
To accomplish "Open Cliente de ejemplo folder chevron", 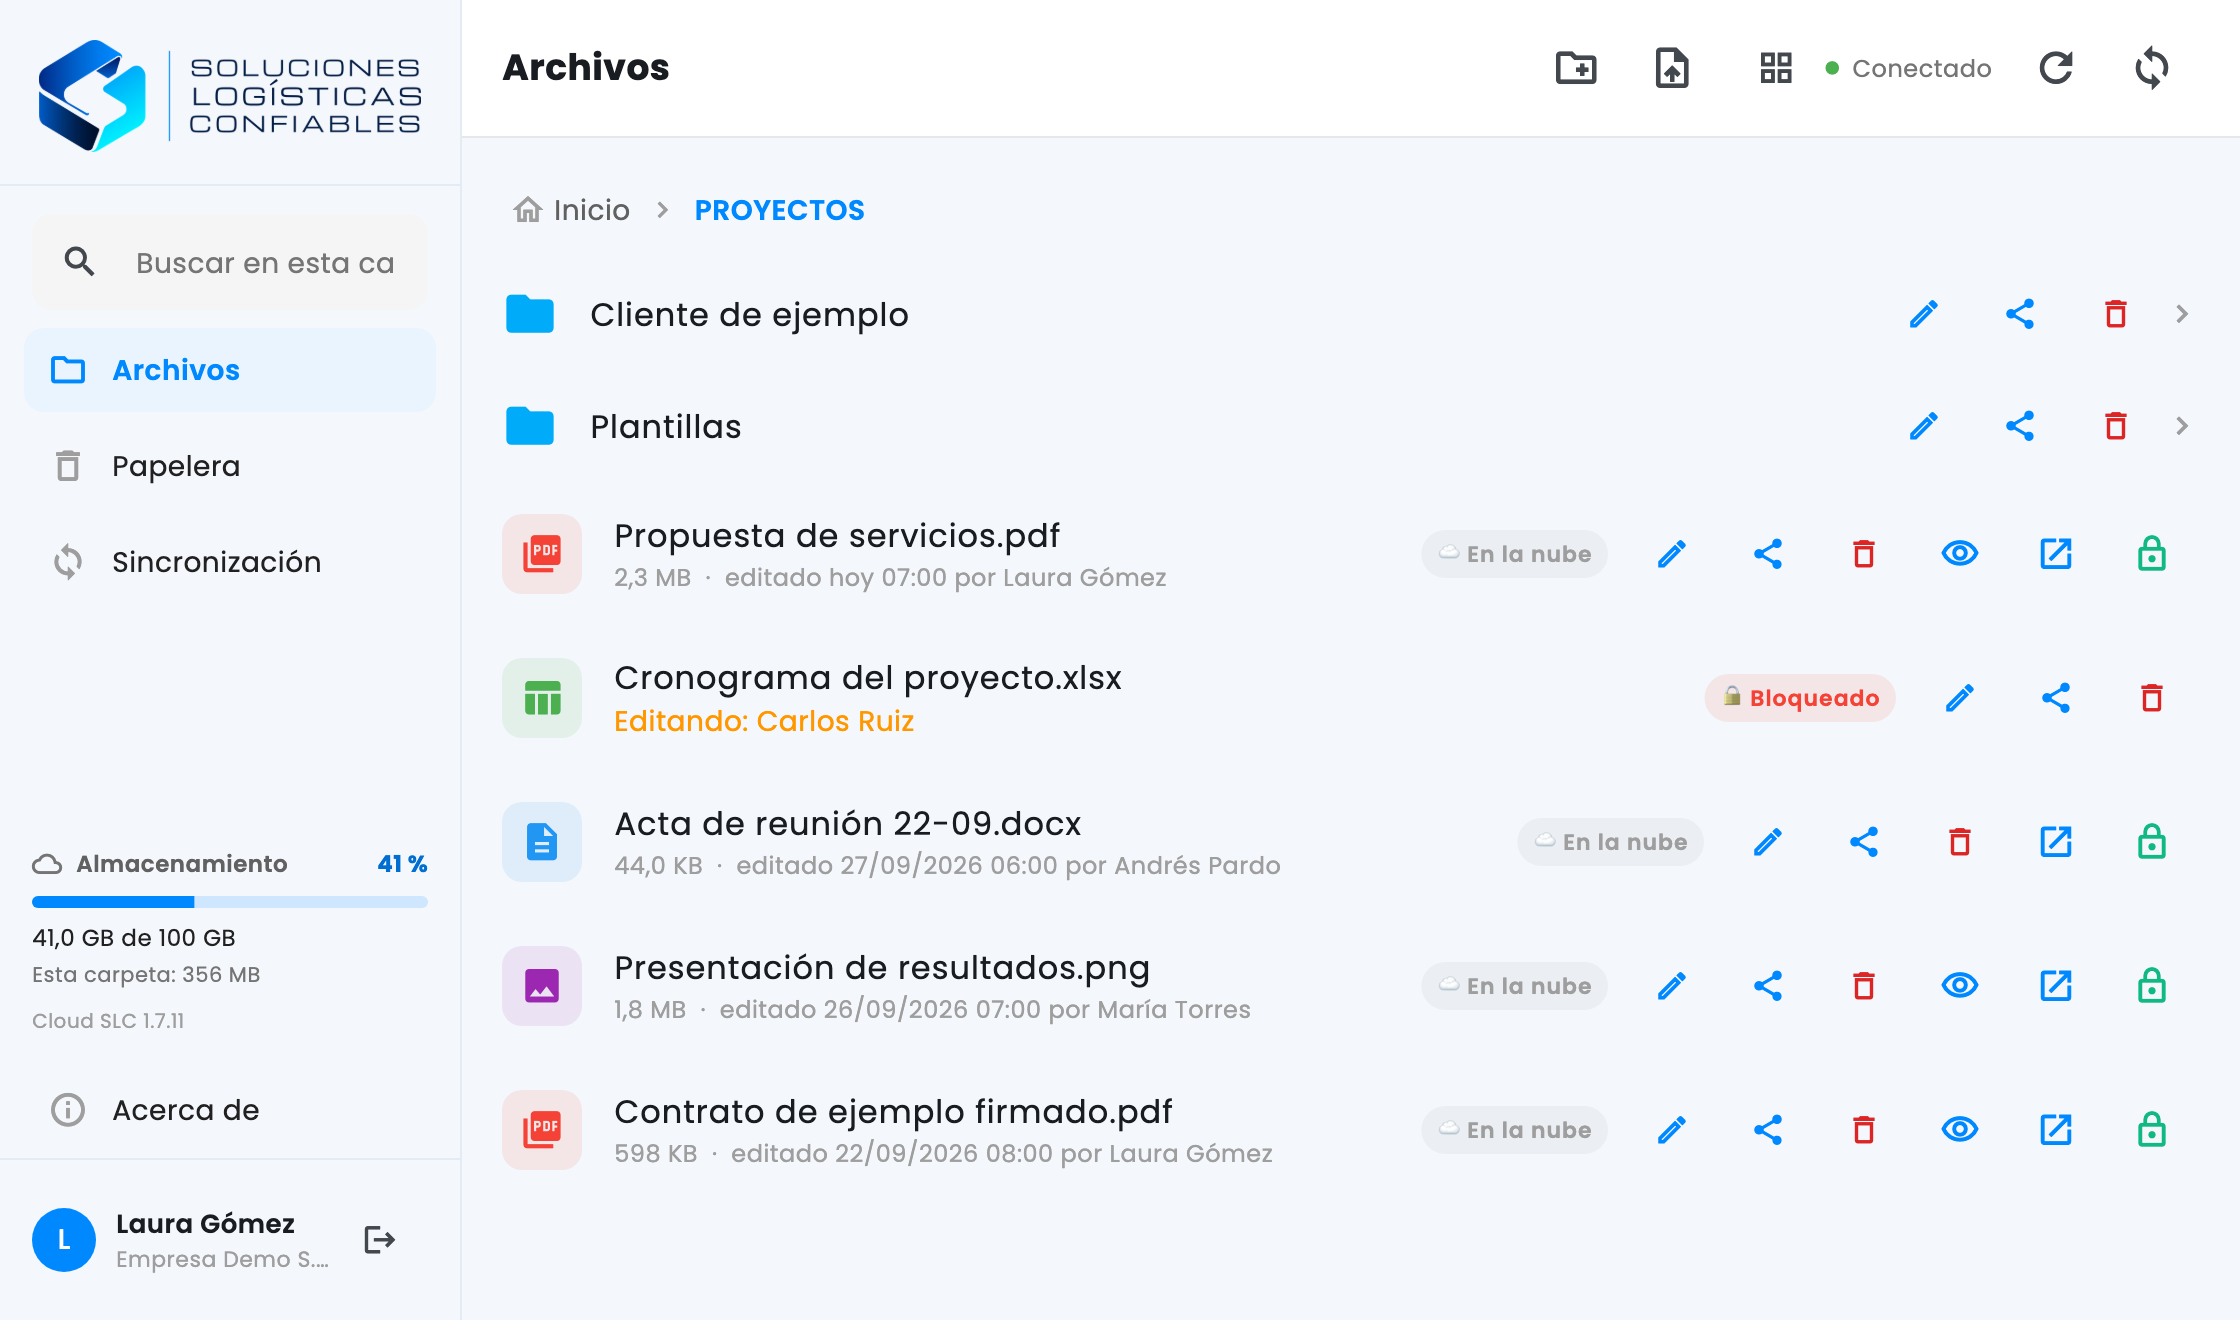I will click(x=2182, y=314).
